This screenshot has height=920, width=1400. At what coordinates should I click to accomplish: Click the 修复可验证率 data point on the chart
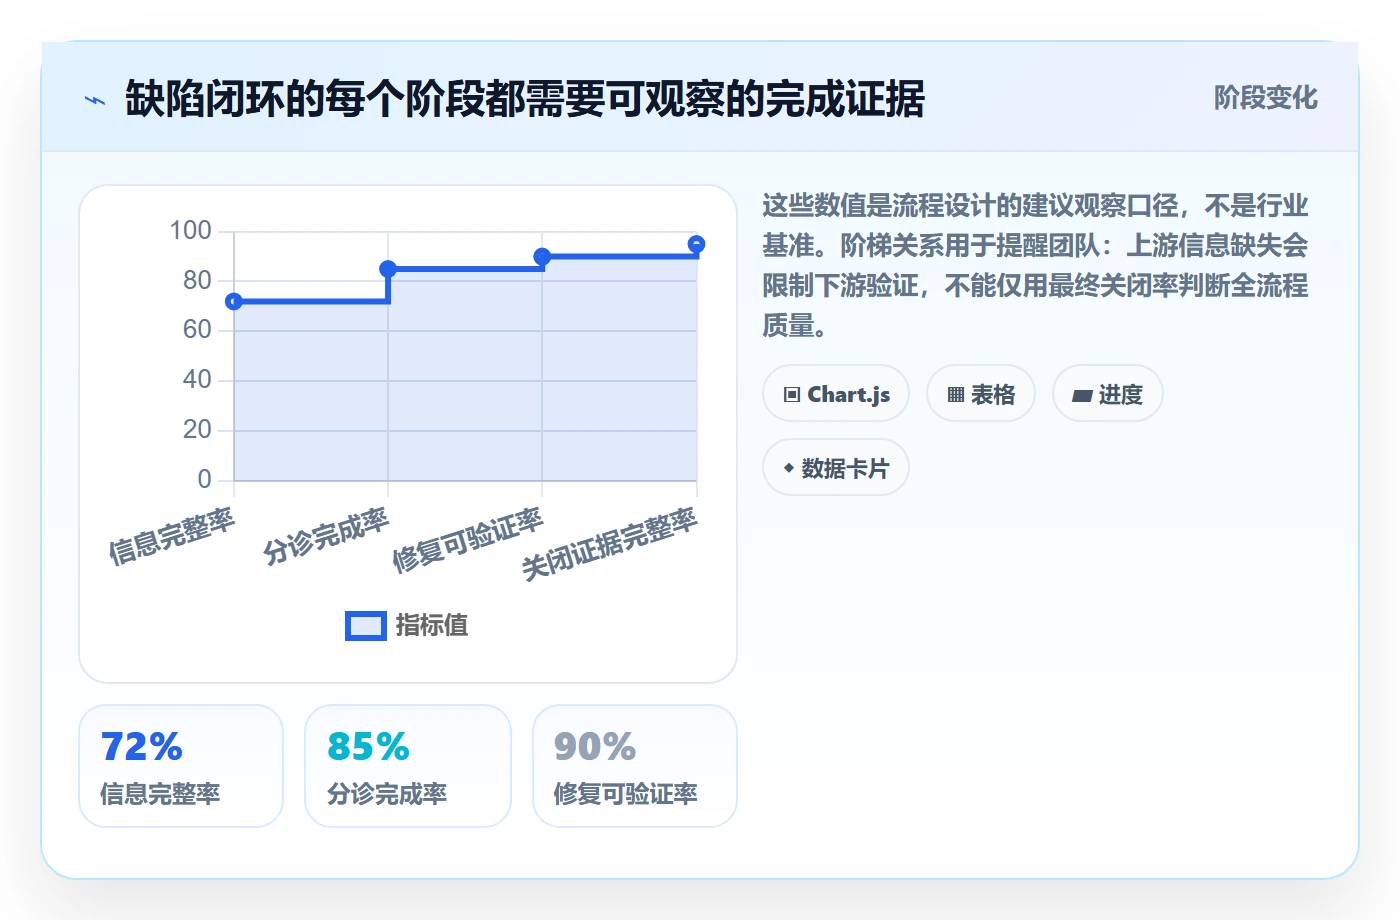click(x=542, y=257)
